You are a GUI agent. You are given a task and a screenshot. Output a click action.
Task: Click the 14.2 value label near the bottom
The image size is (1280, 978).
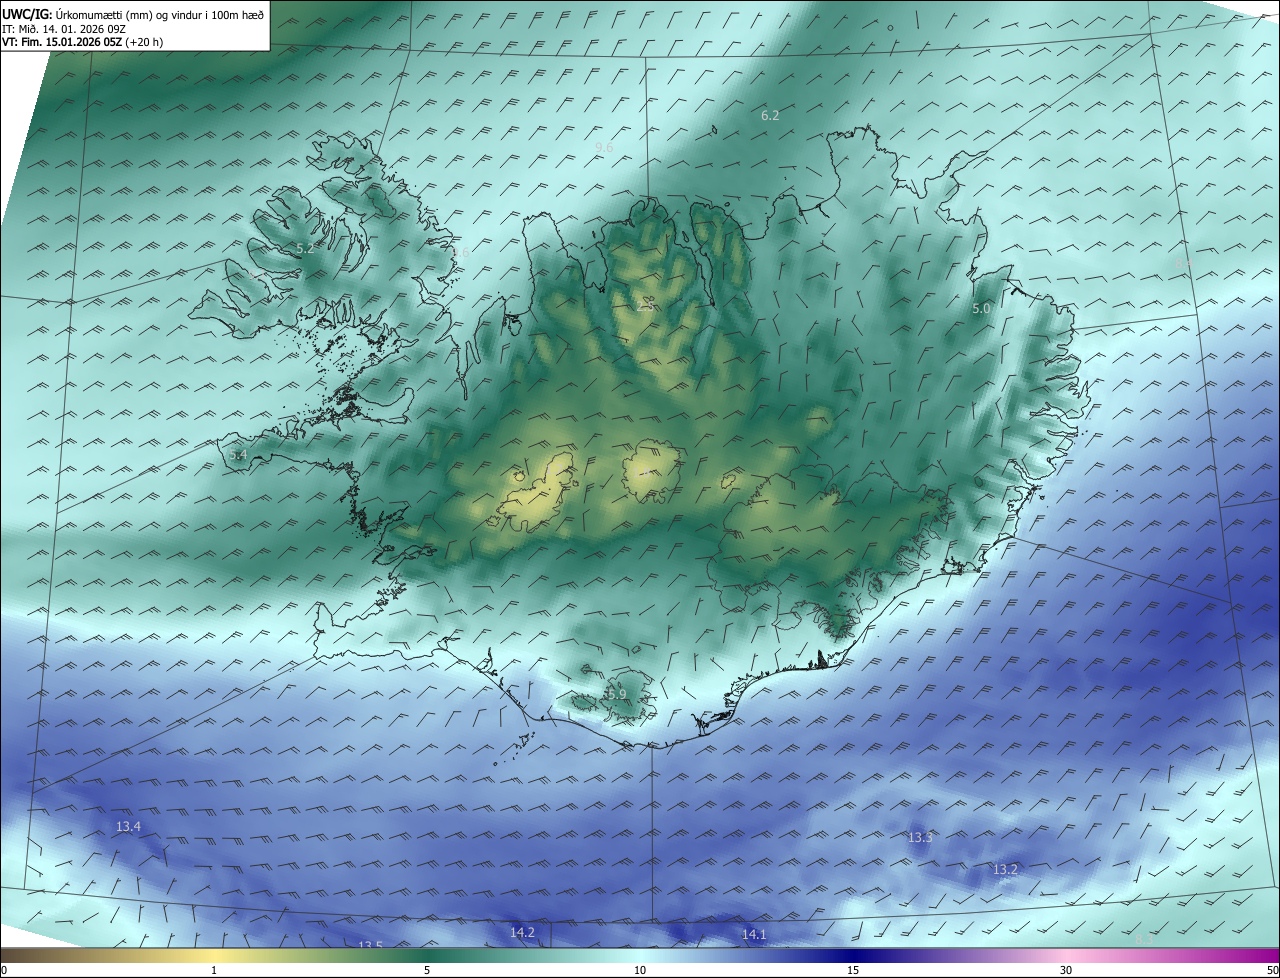coord(522,932)
